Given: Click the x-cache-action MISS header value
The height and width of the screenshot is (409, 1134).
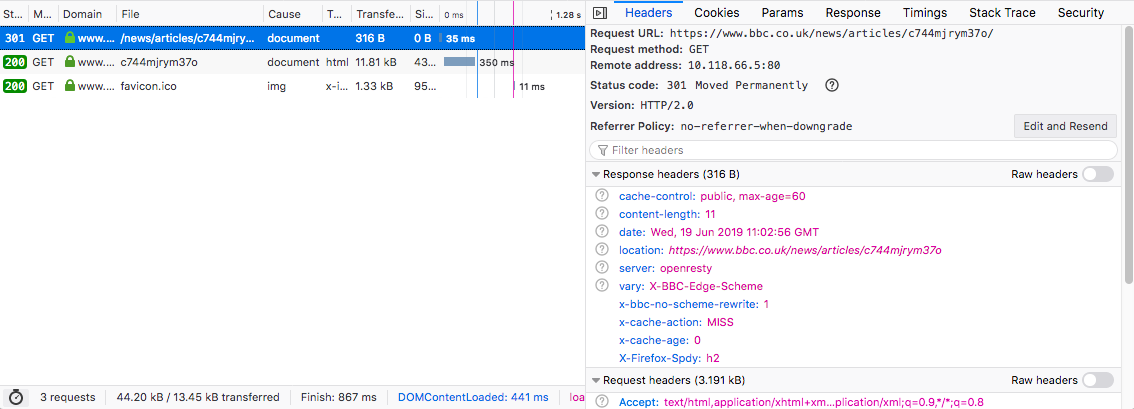Looking at the screenshot, I should click(720, 322).
